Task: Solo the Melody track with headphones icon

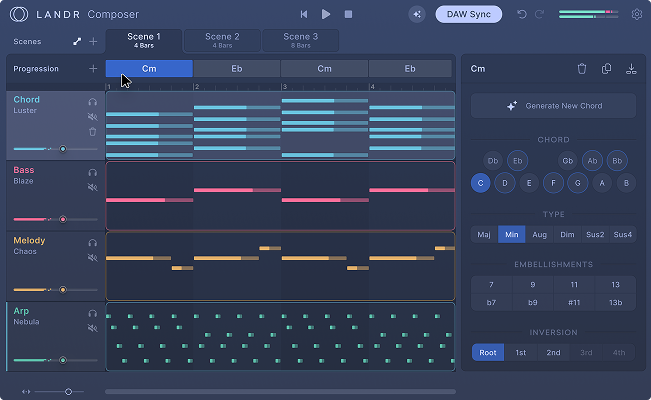Action: (x=93, y=243)
